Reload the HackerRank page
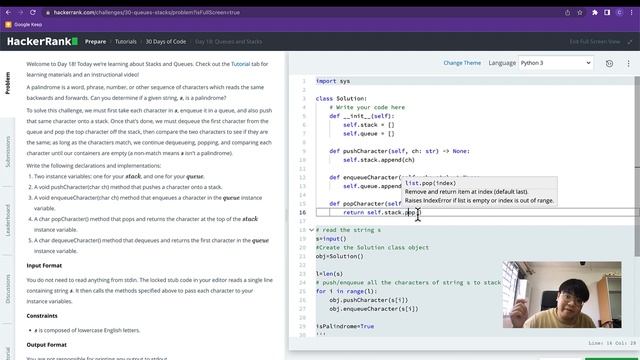The height and width of the screenshot is (360, 640). 33,12
